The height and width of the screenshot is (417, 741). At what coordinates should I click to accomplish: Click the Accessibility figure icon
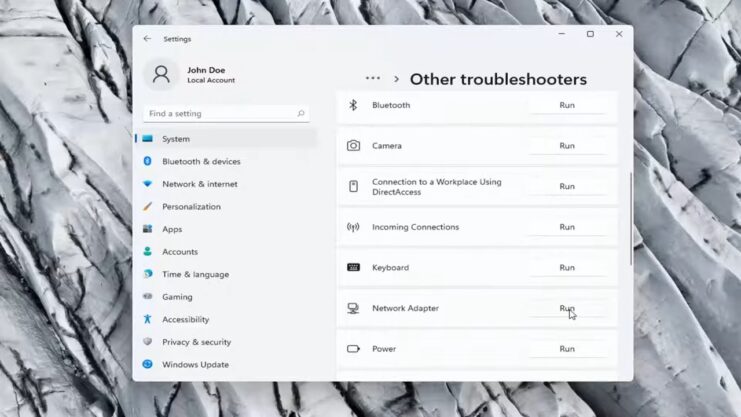[x=147, y=319]
